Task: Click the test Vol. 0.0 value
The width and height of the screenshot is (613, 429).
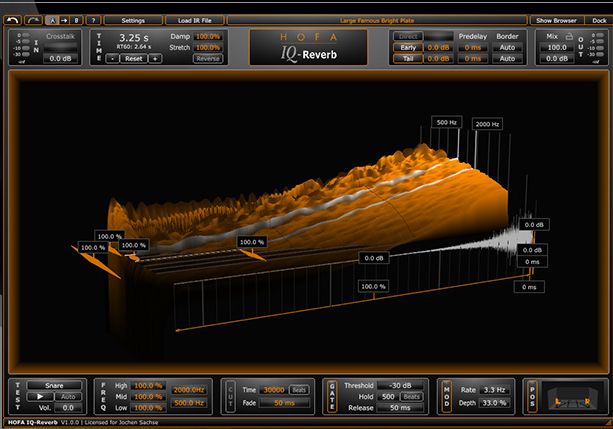Action: (68, 407)
